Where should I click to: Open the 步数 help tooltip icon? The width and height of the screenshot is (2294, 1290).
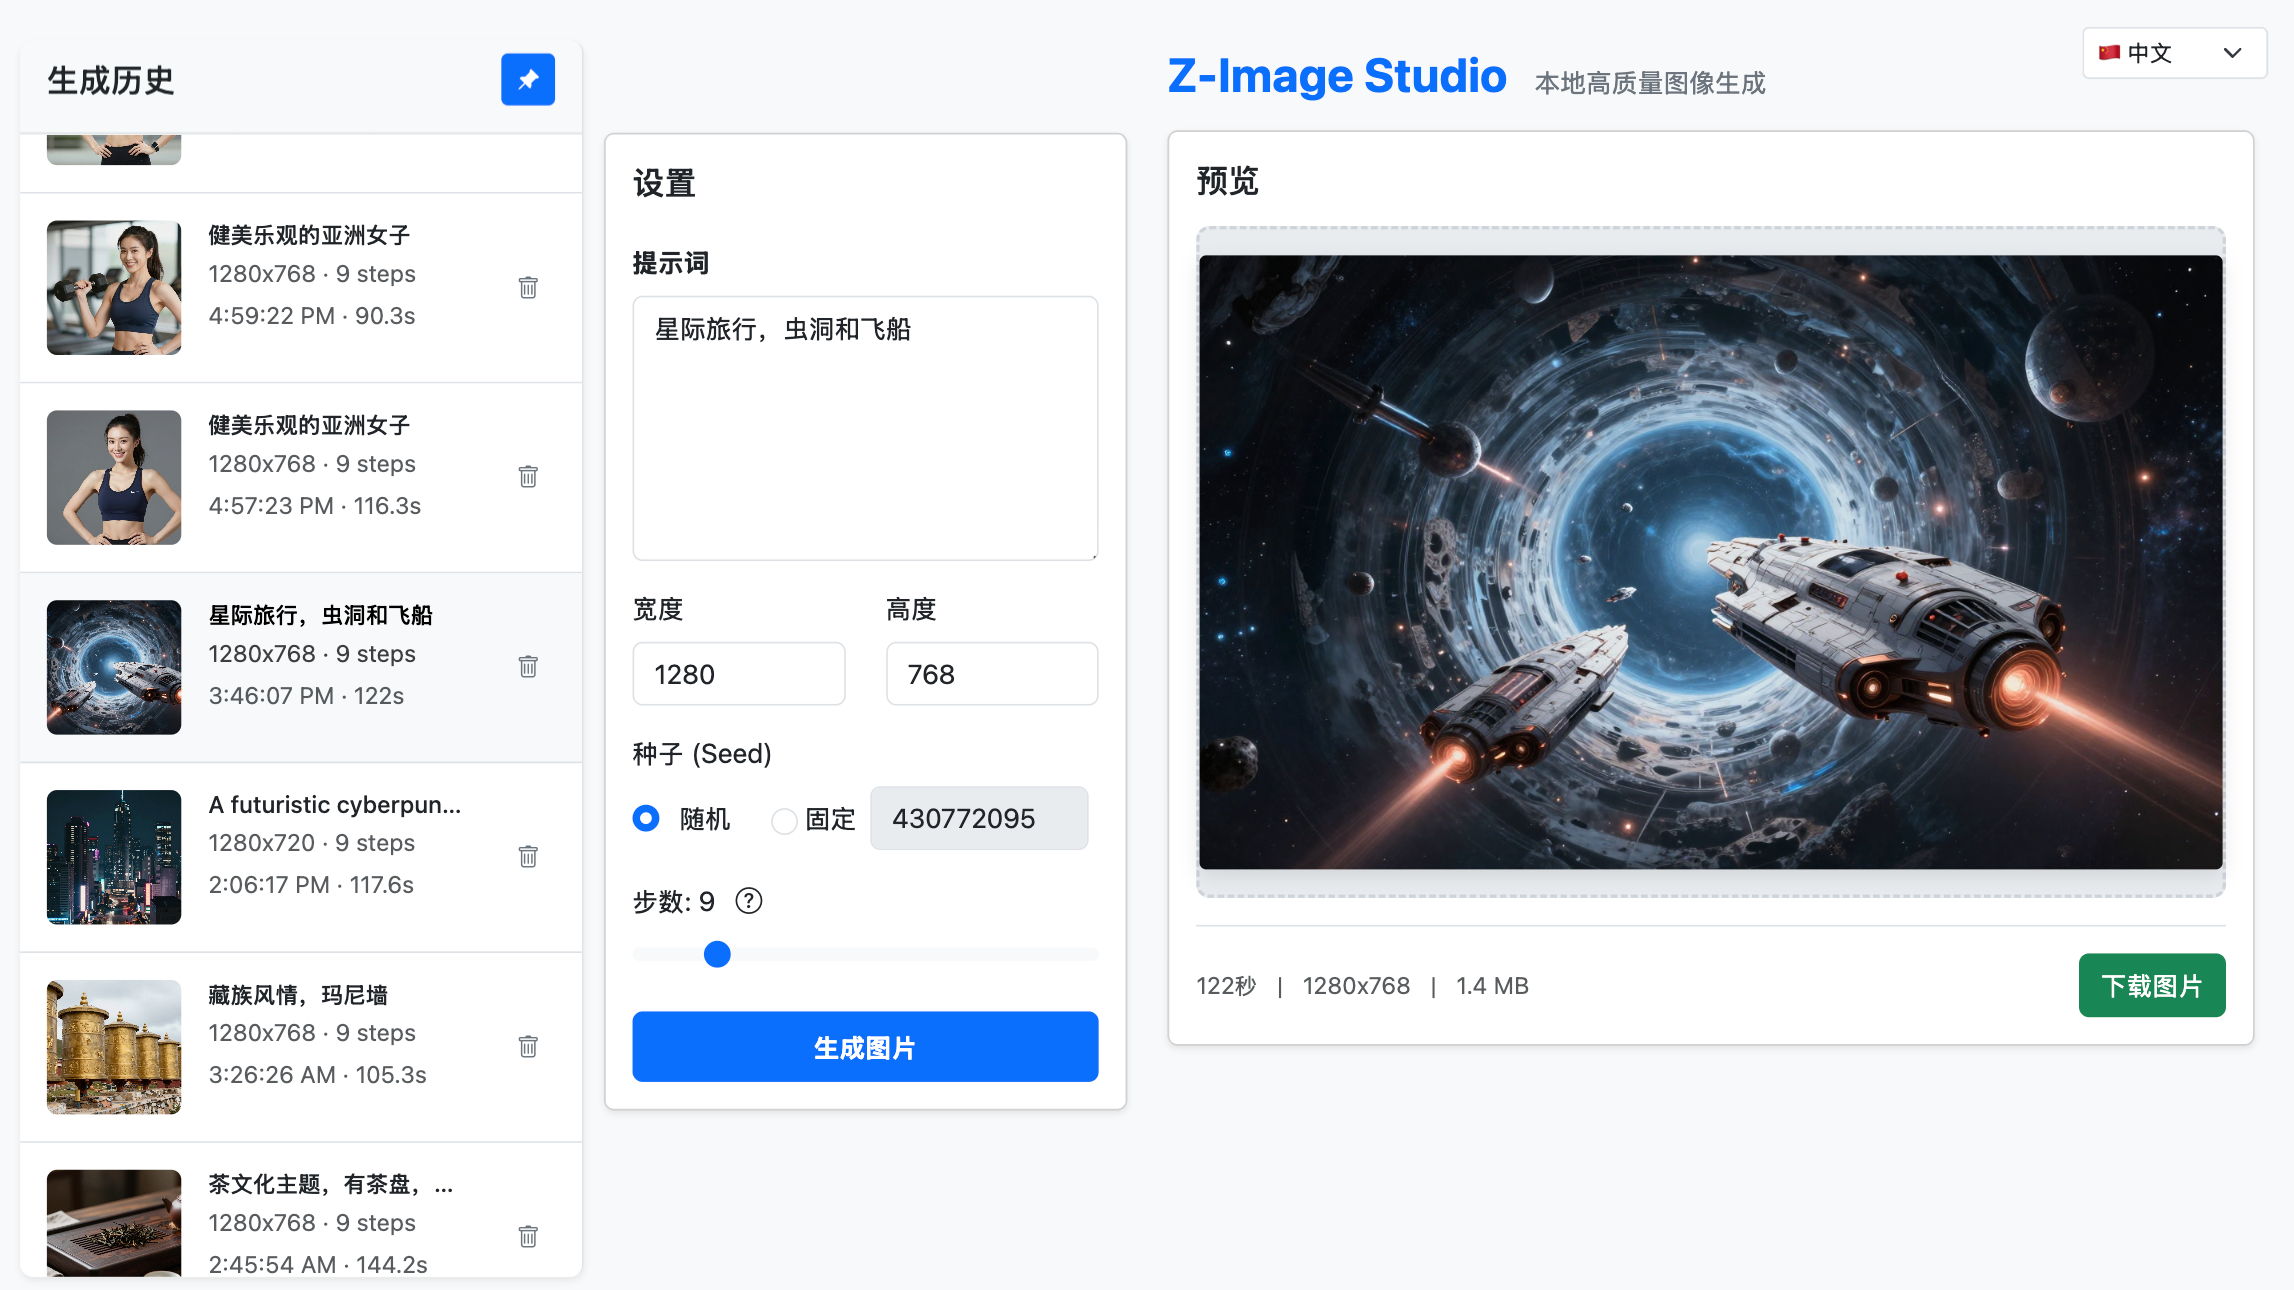(x=749, y=901)
